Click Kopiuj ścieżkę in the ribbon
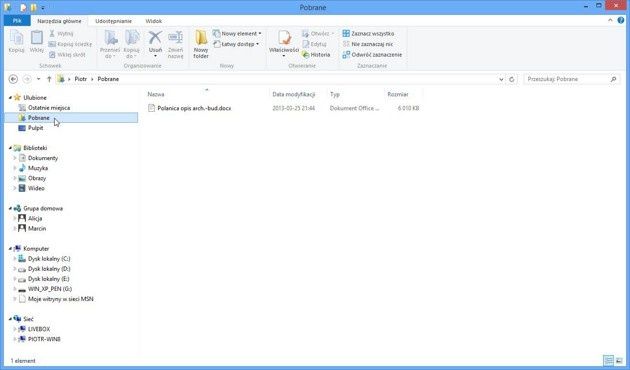The image size is (630, 370). 70,44
